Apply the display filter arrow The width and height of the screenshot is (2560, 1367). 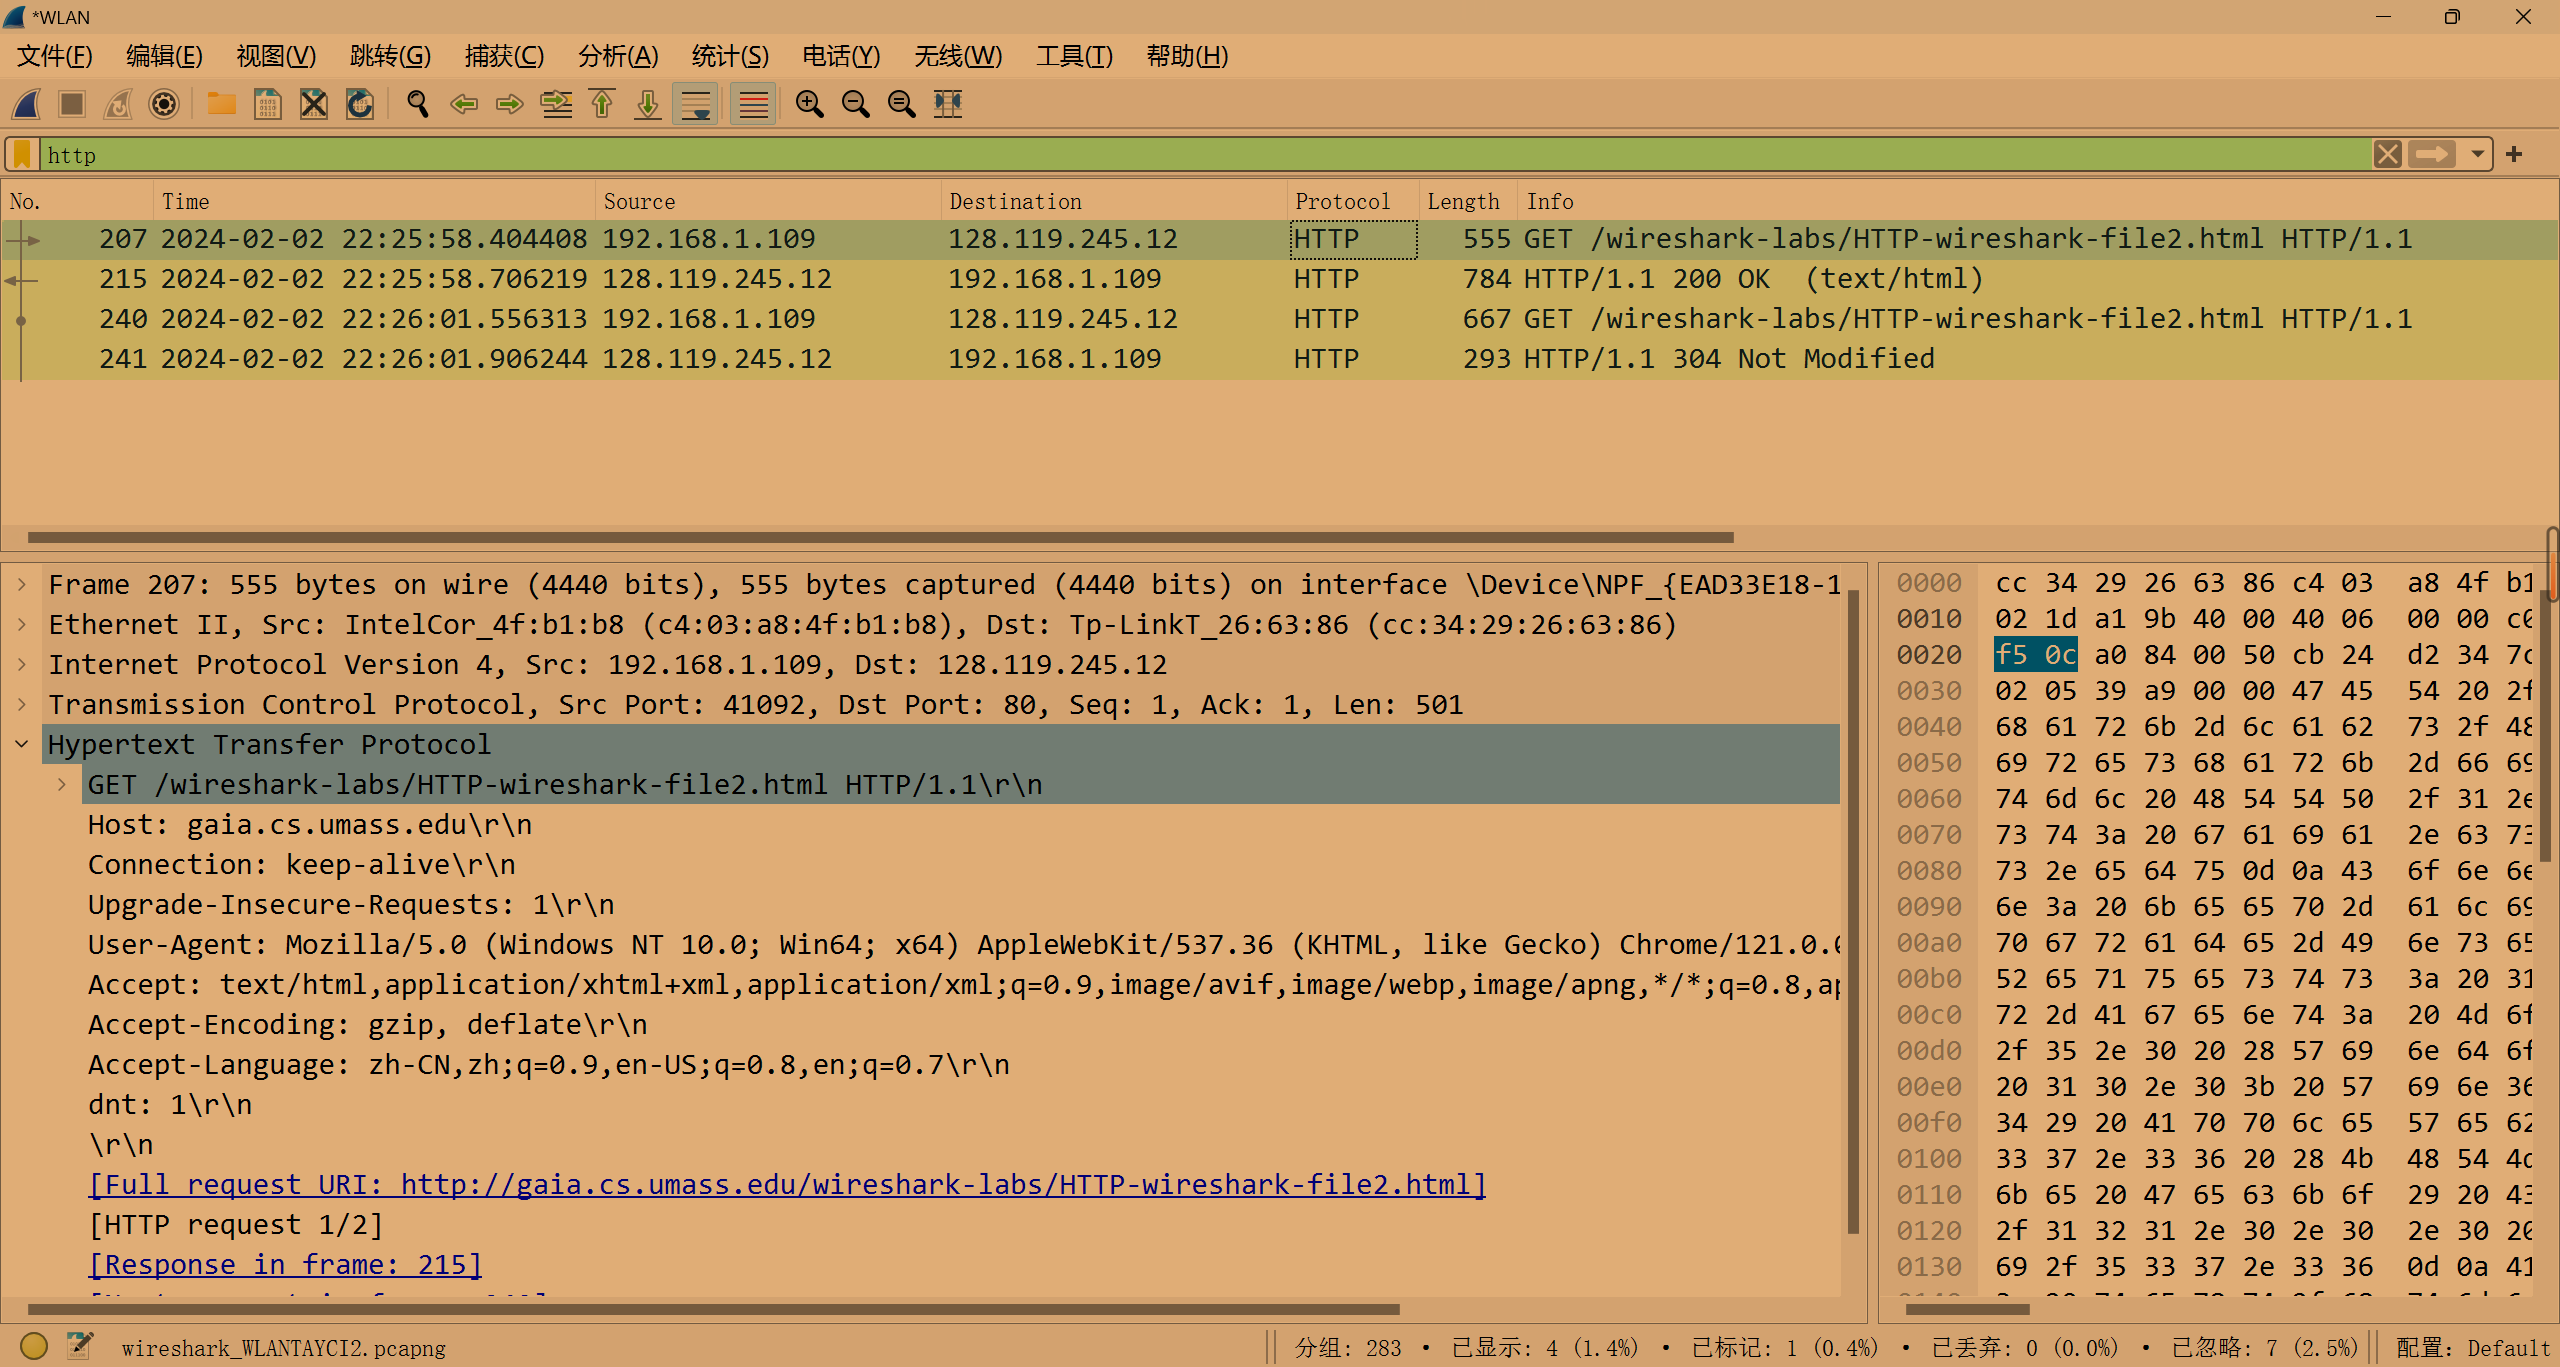pos(2431,154)
